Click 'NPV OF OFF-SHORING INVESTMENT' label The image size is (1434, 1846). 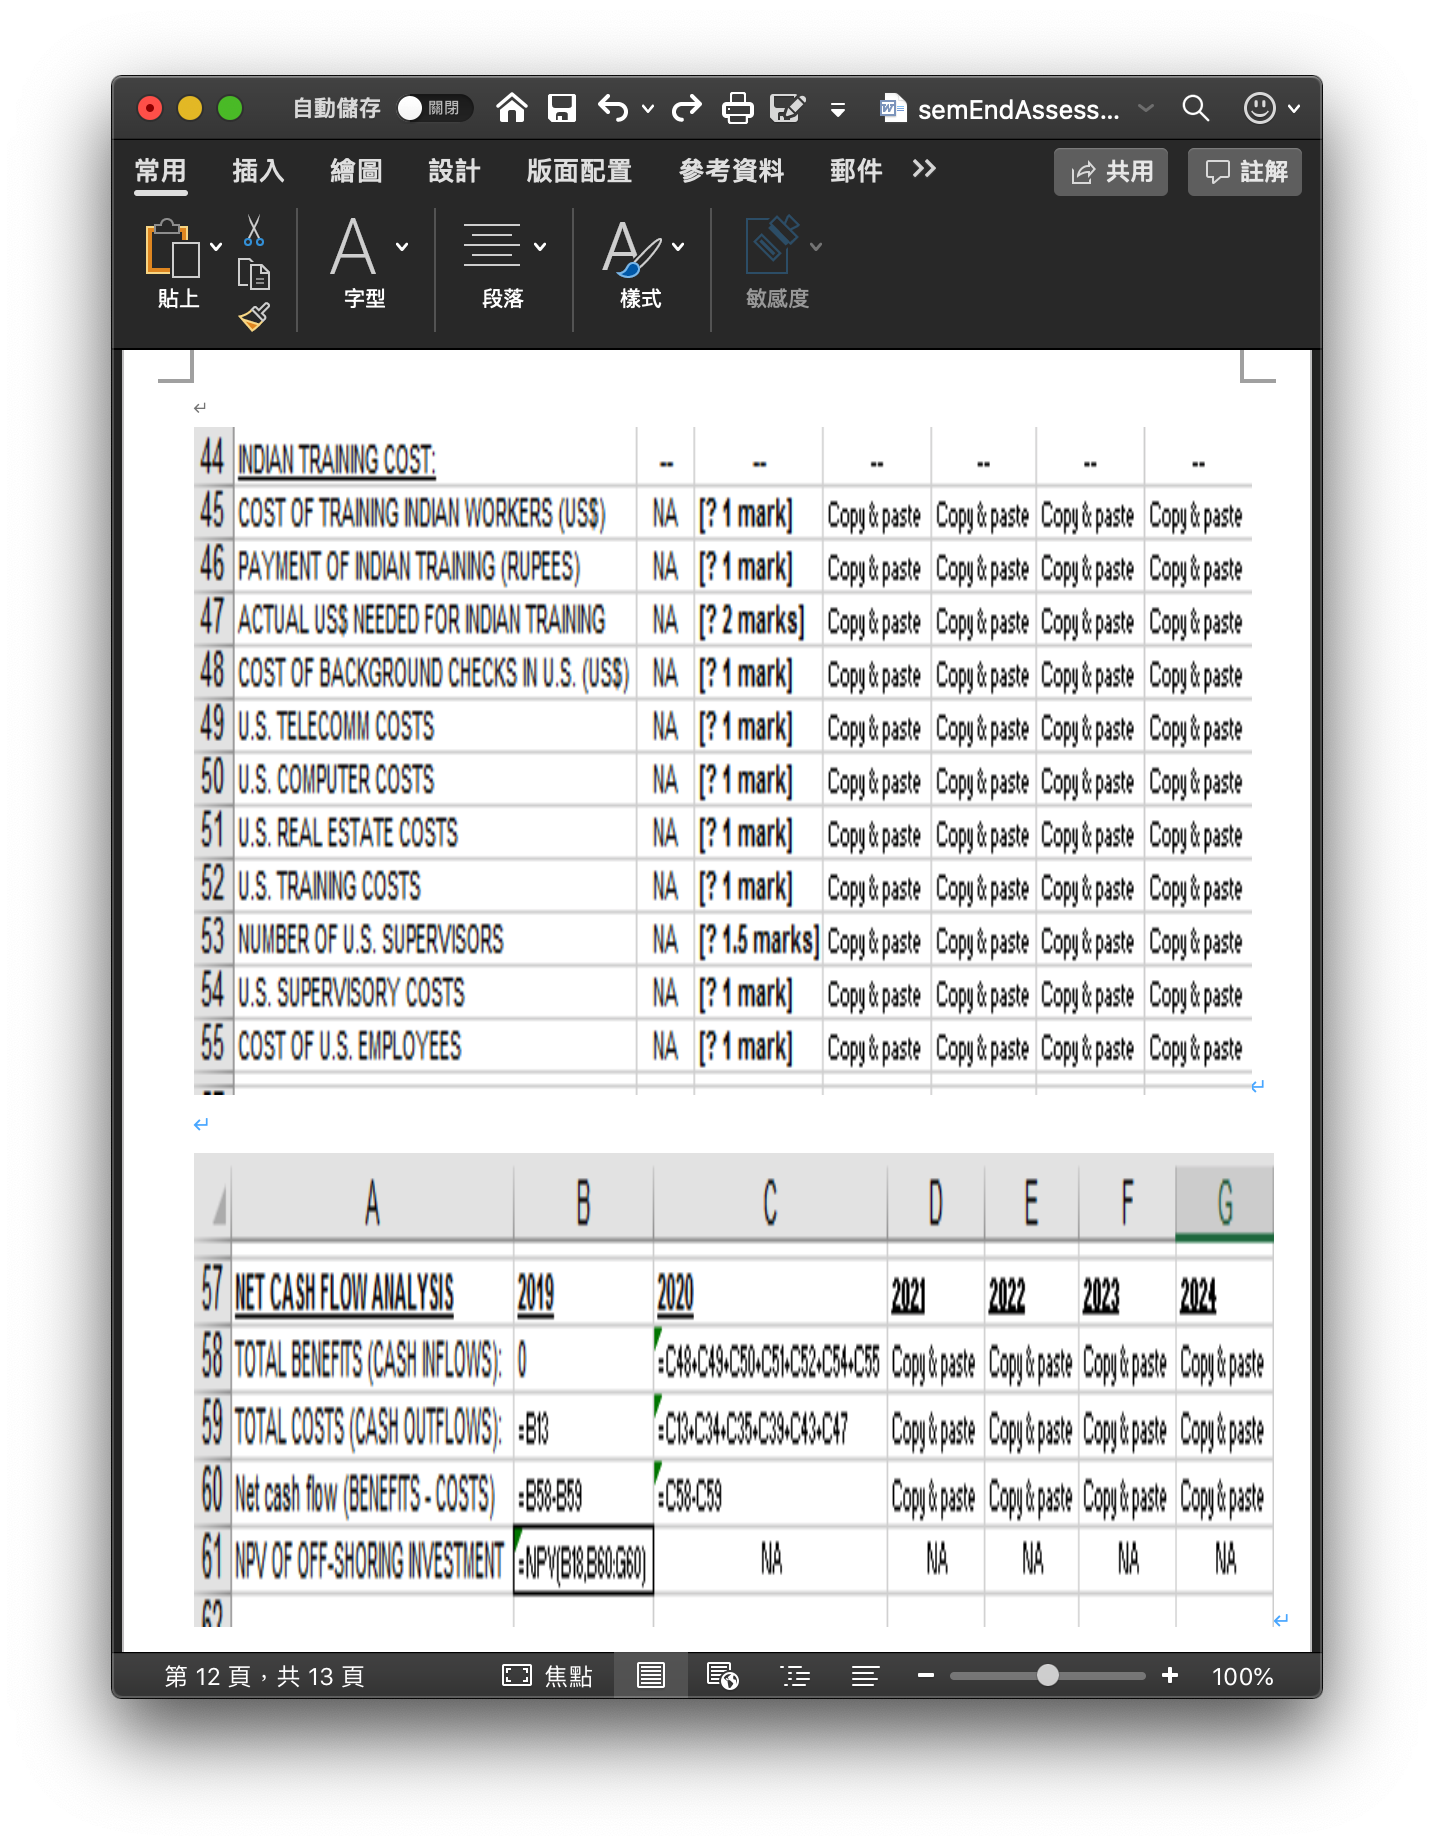(369, 1561)
